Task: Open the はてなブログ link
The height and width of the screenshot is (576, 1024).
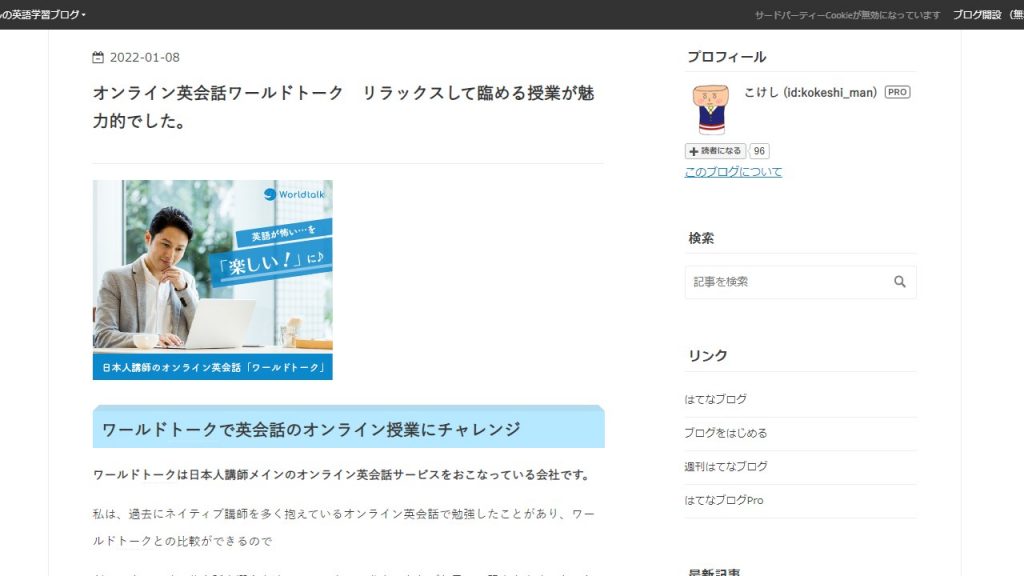Action: pos(715,399)
